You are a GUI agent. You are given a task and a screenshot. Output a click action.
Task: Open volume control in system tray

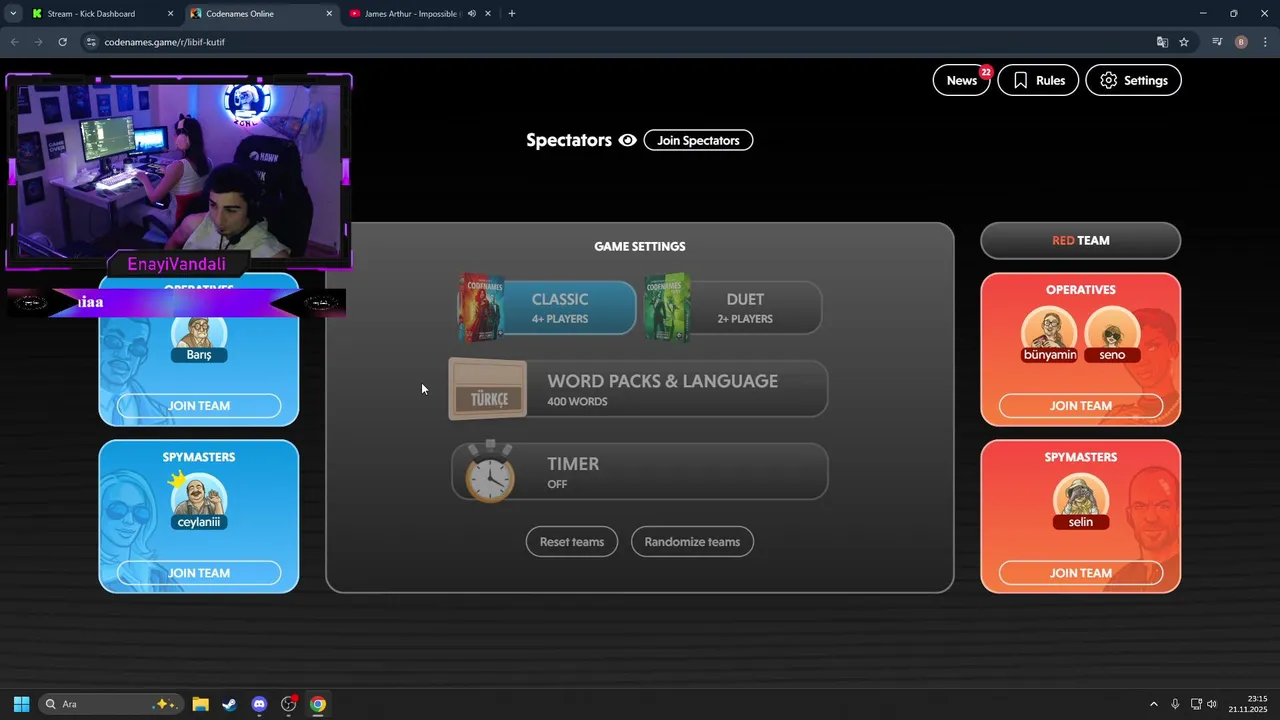point(1212,704)
